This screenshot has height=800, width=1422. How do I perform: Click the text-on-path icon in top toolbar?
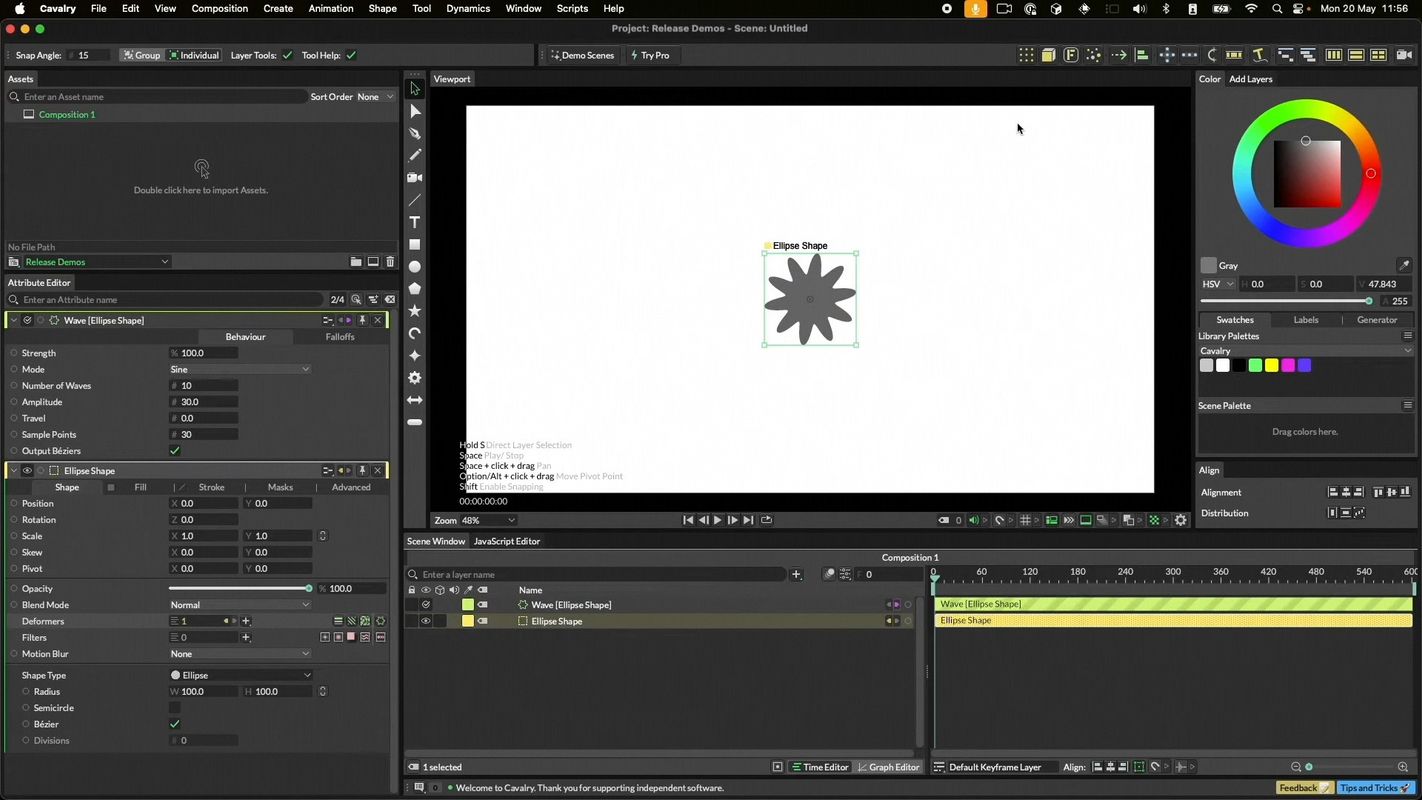pos(1259,55)
